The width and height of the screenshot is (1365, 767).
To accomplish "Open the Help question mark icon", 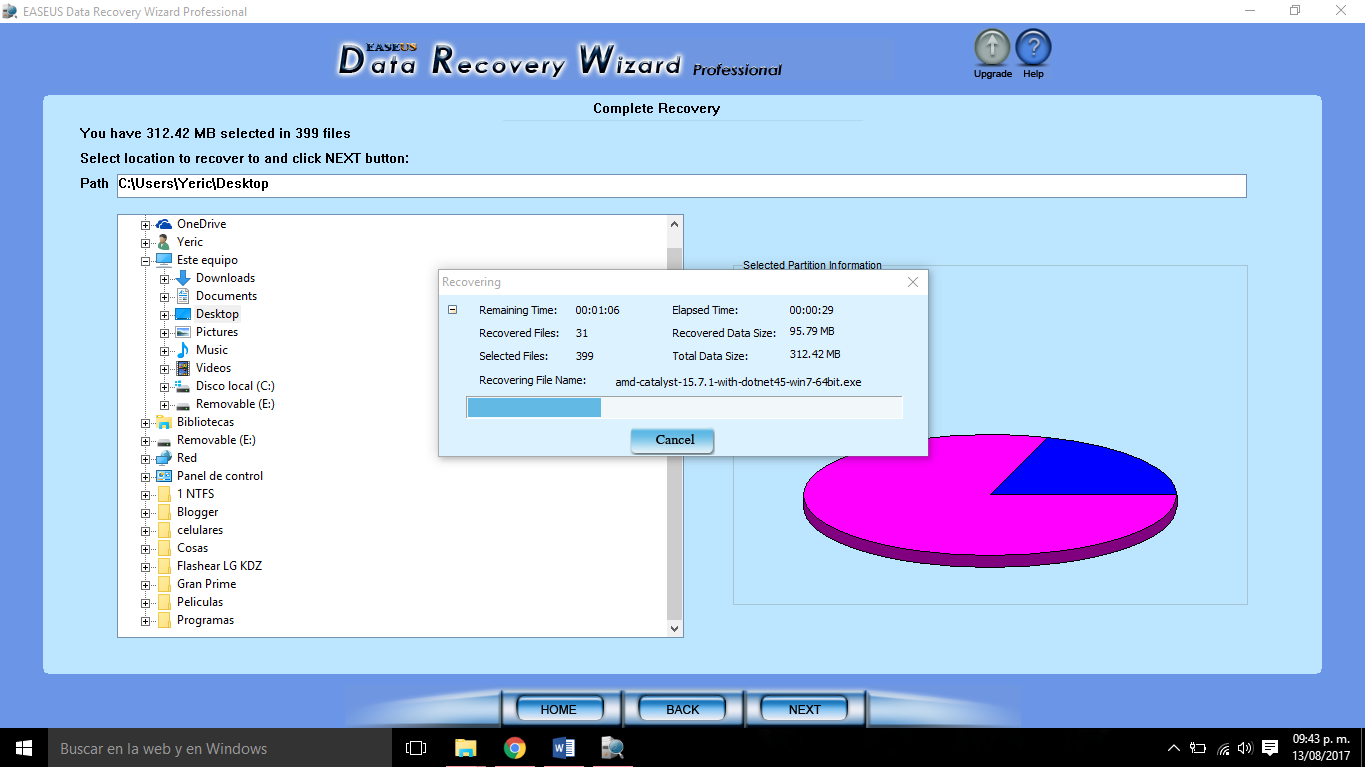I will click(1033, 47).
